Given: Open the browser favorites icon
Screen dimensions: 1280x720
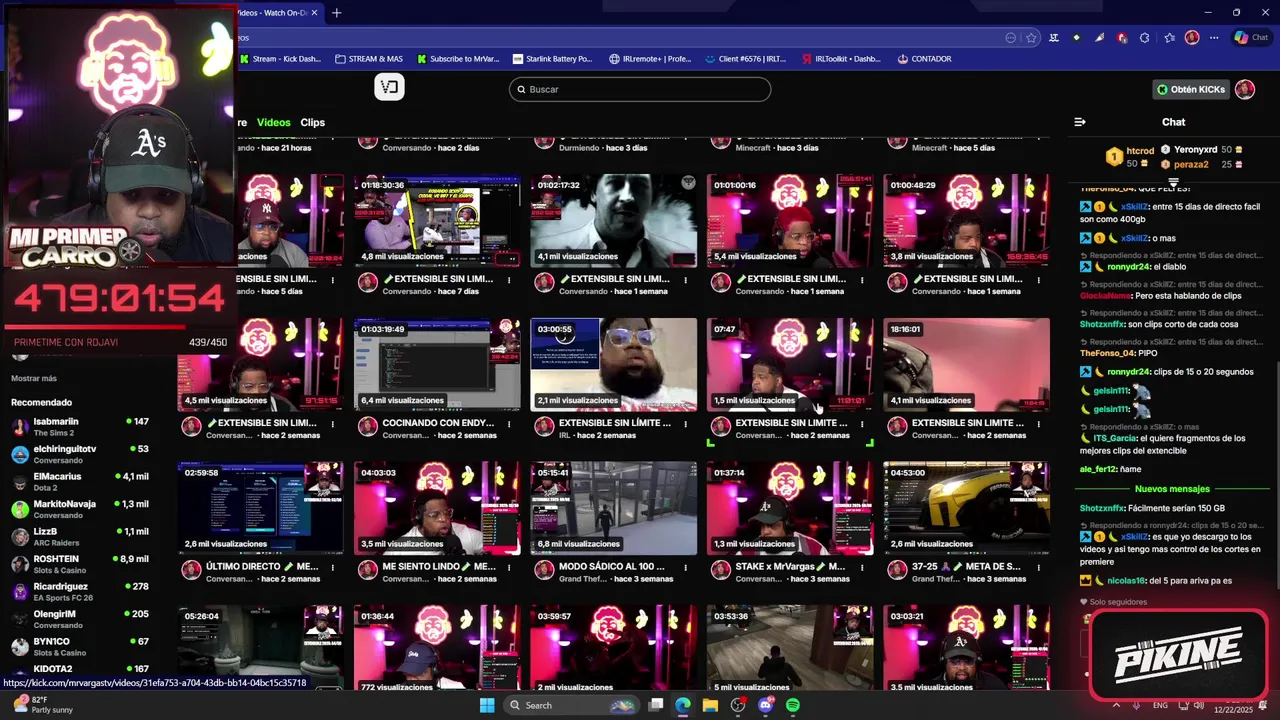Looking at the screenshot, I should 1169,38.
